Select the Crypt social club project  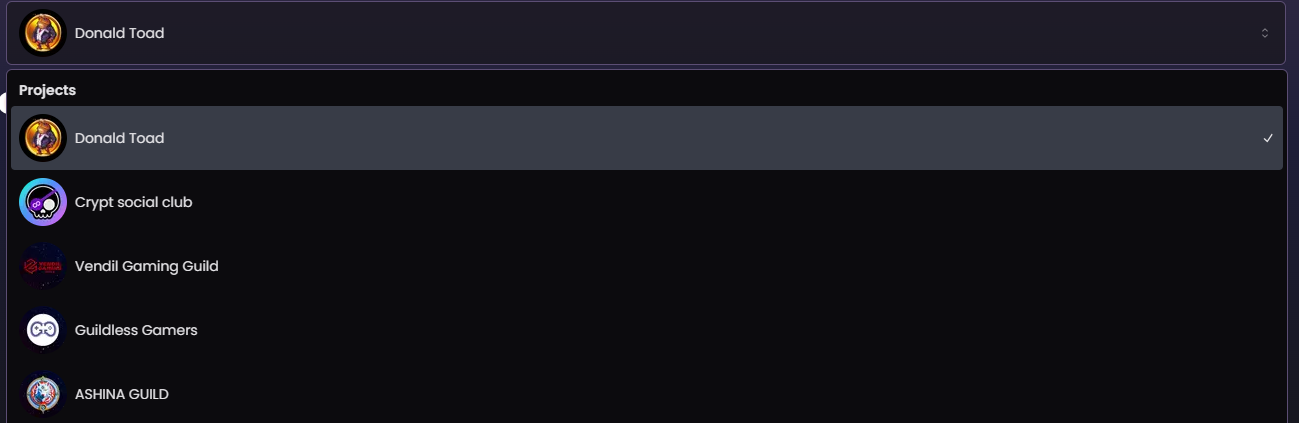coord(647,202)
